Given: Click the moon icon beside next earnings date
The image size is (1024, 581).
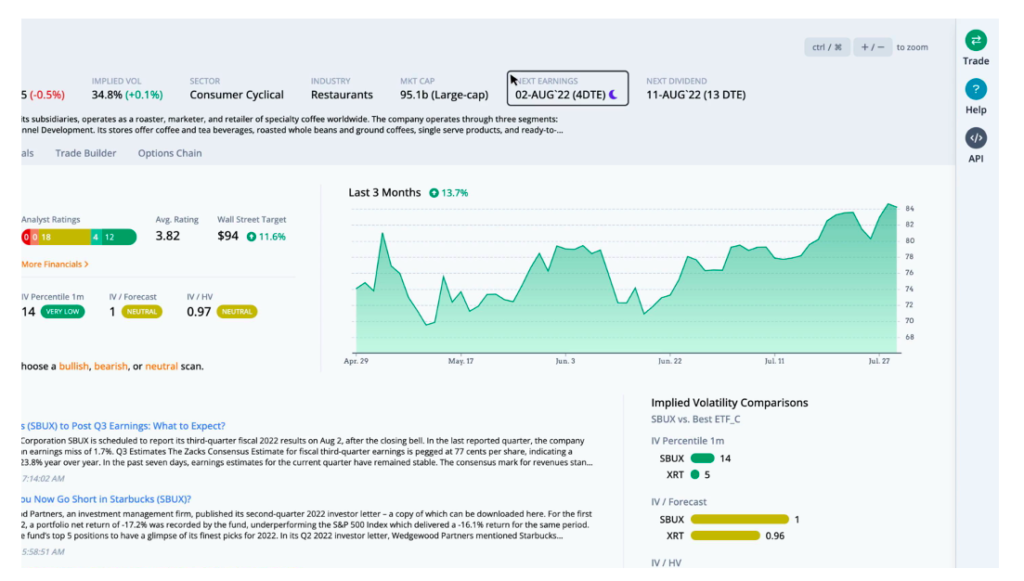Looking at the screenshot, I should [613, 95].
